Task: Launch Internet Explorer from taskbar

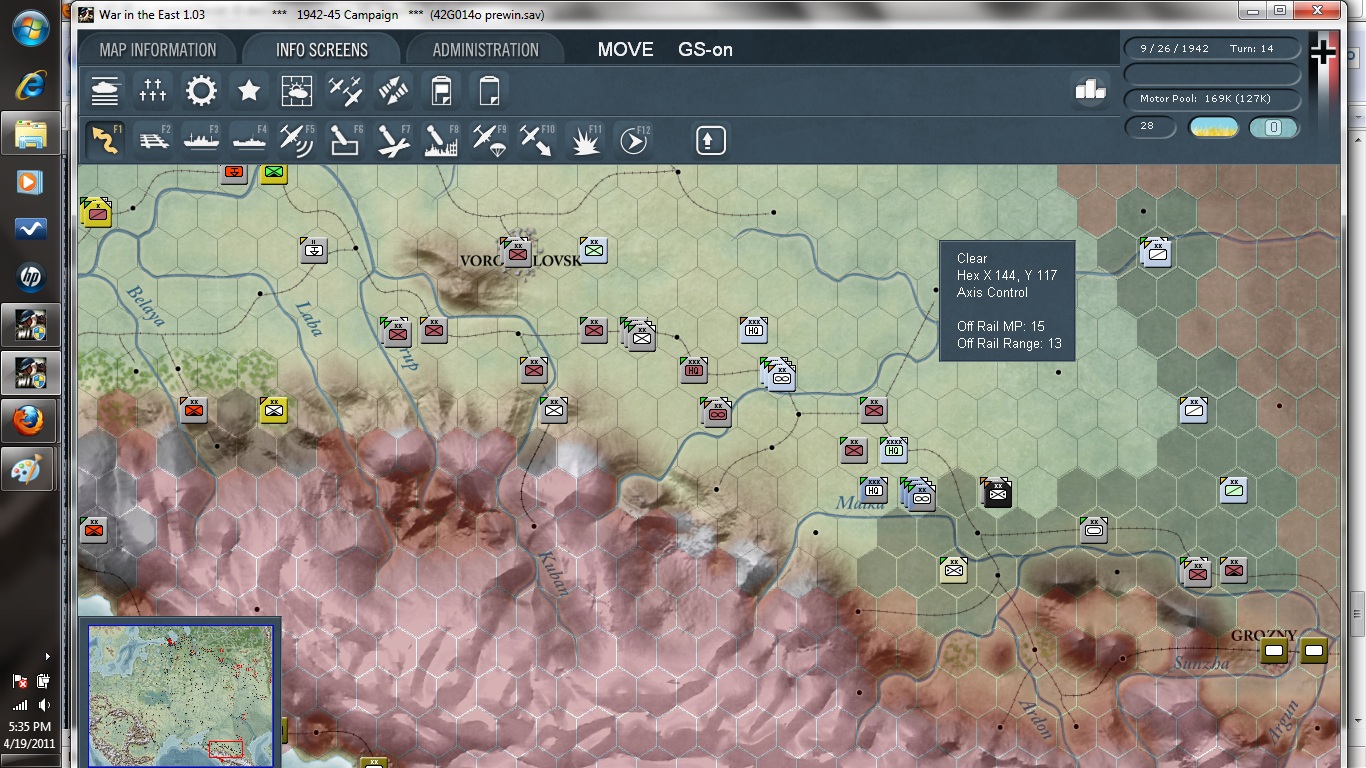Action: (31, 84)
